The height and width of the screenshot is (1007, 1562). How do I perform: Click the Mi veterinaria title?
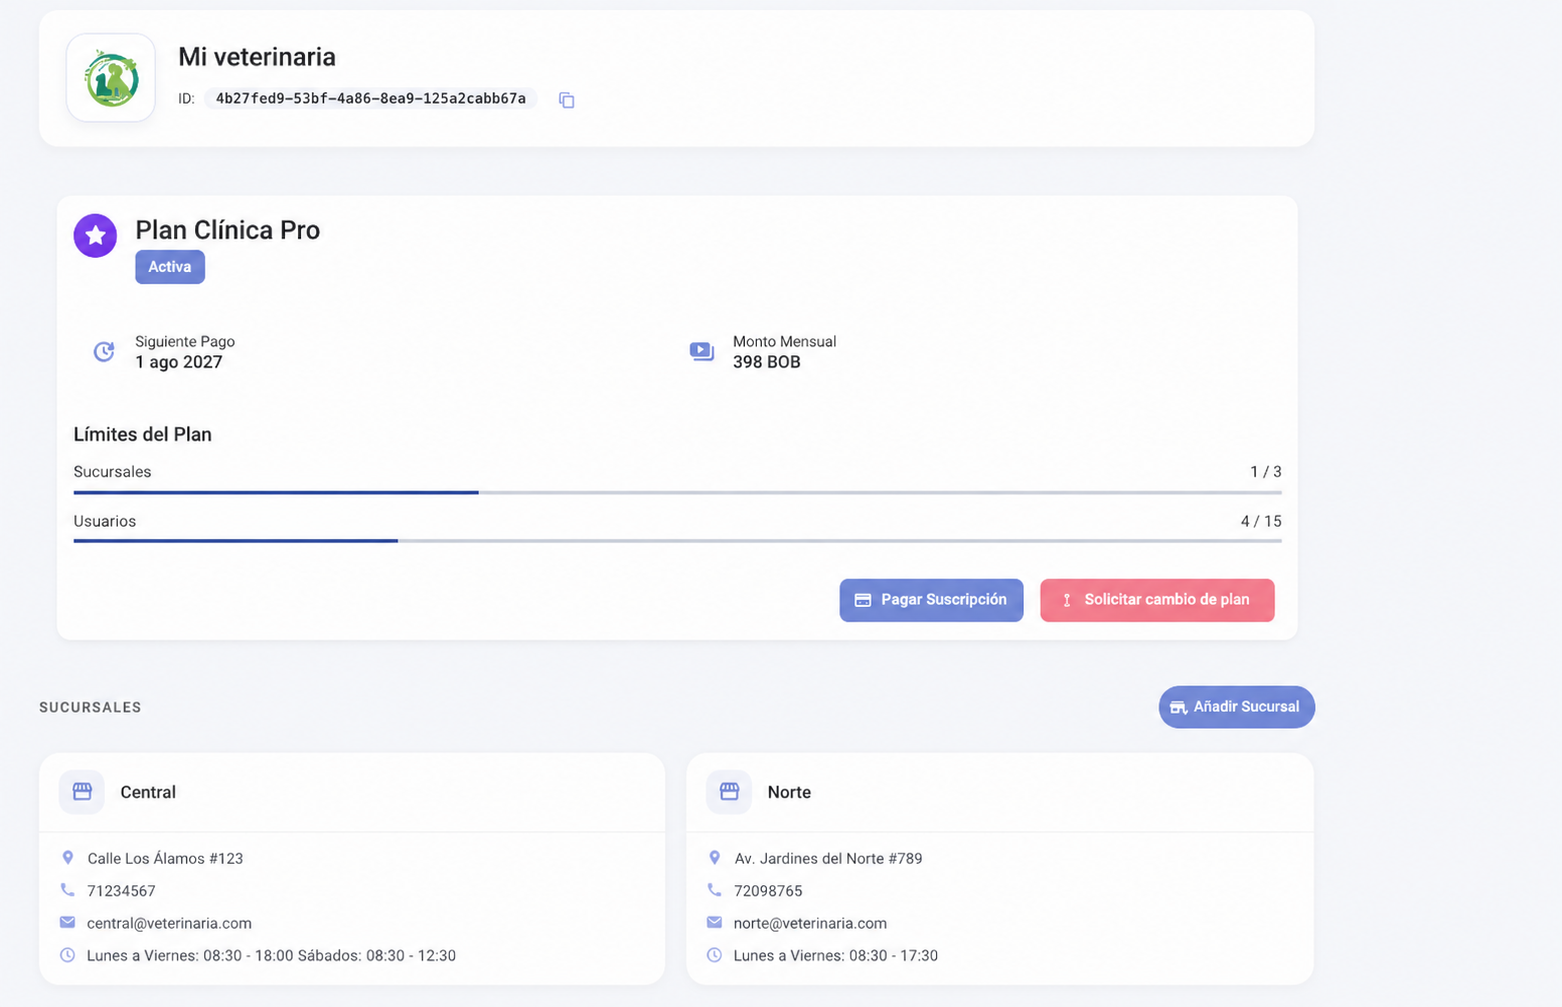[x=257, y=57]
